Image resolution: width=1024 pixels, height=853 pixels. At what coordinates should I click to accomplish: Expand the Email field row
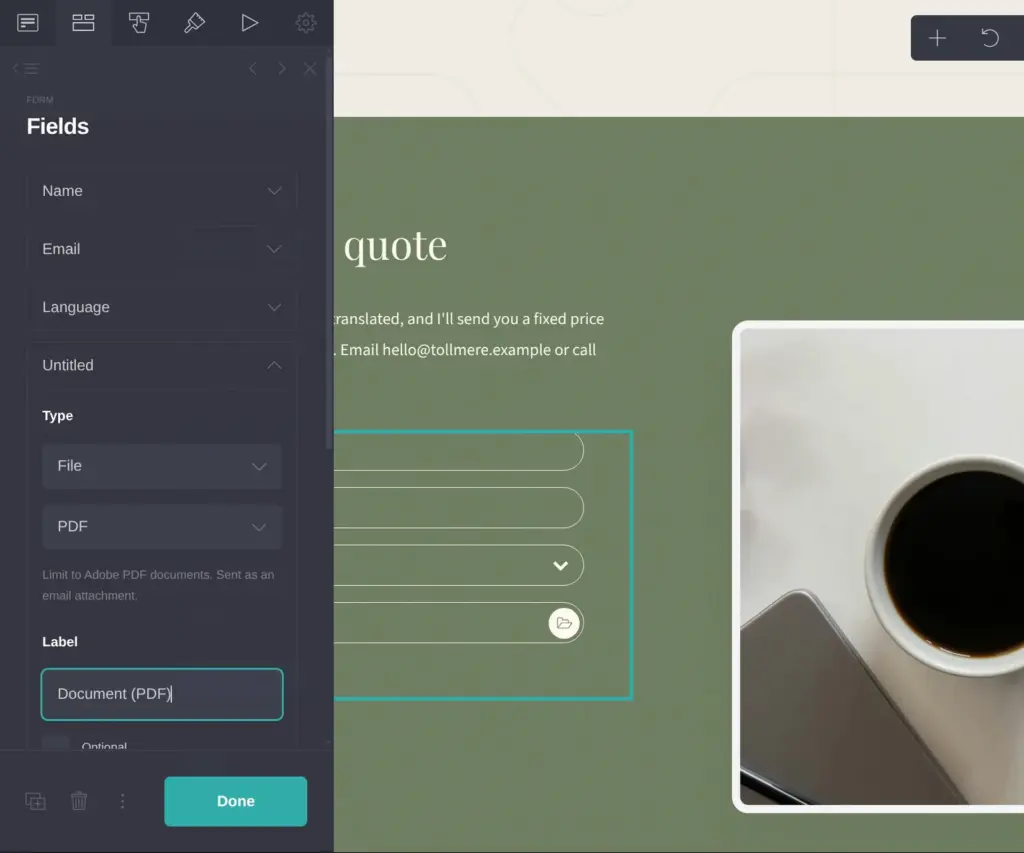[x=161, y=249]
